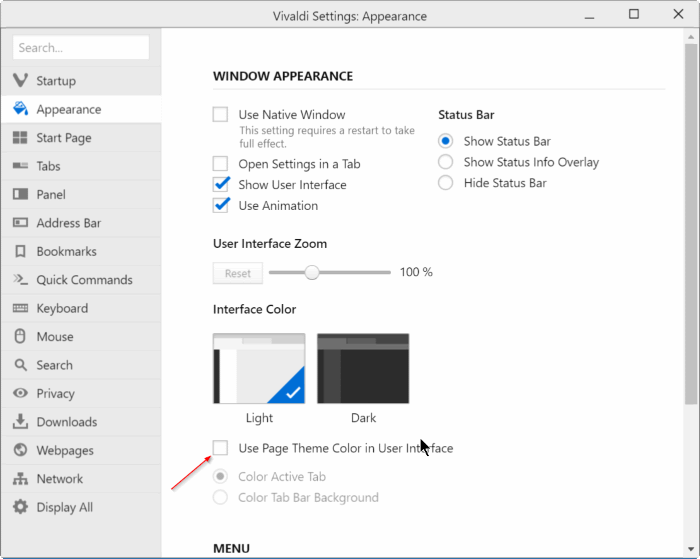Click the Privacy eye icon
This screenshot has height=559, width=700.
[20, 393]
